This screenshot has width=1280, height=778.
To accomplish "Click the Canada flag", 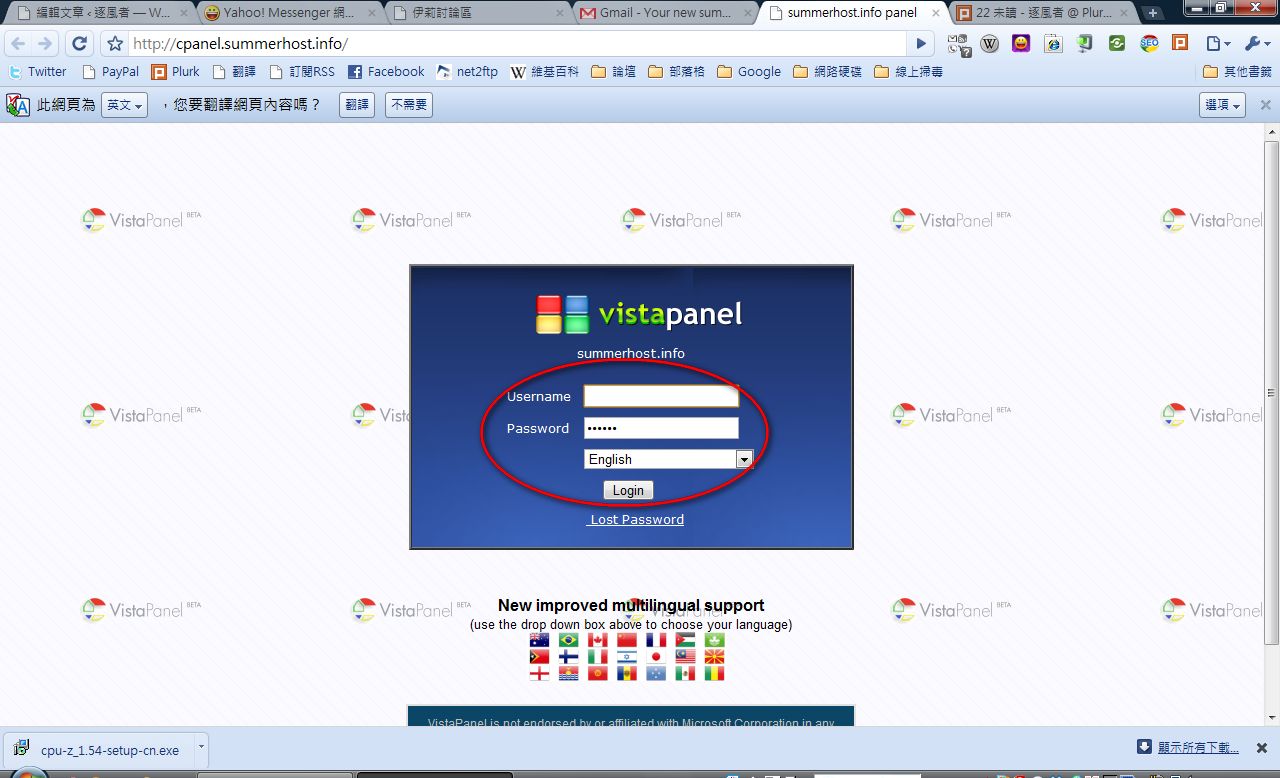I will [x=598, y=640].
